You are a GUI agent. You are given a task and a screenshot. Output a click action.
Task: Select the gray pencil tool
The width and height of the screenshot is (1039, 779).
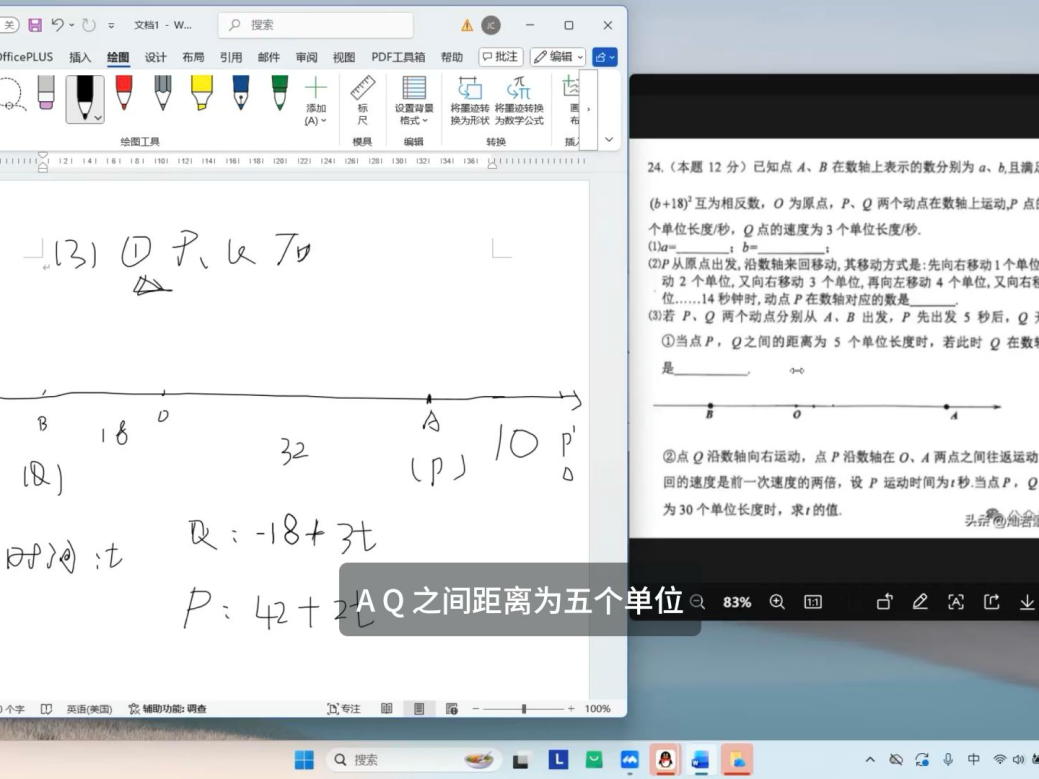pyautogui.click(x=162, y=95)
